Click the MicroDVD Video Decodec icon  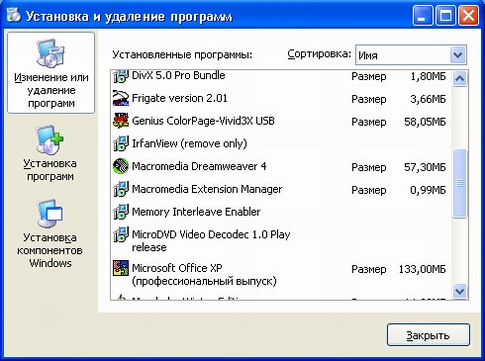point(121,234)
